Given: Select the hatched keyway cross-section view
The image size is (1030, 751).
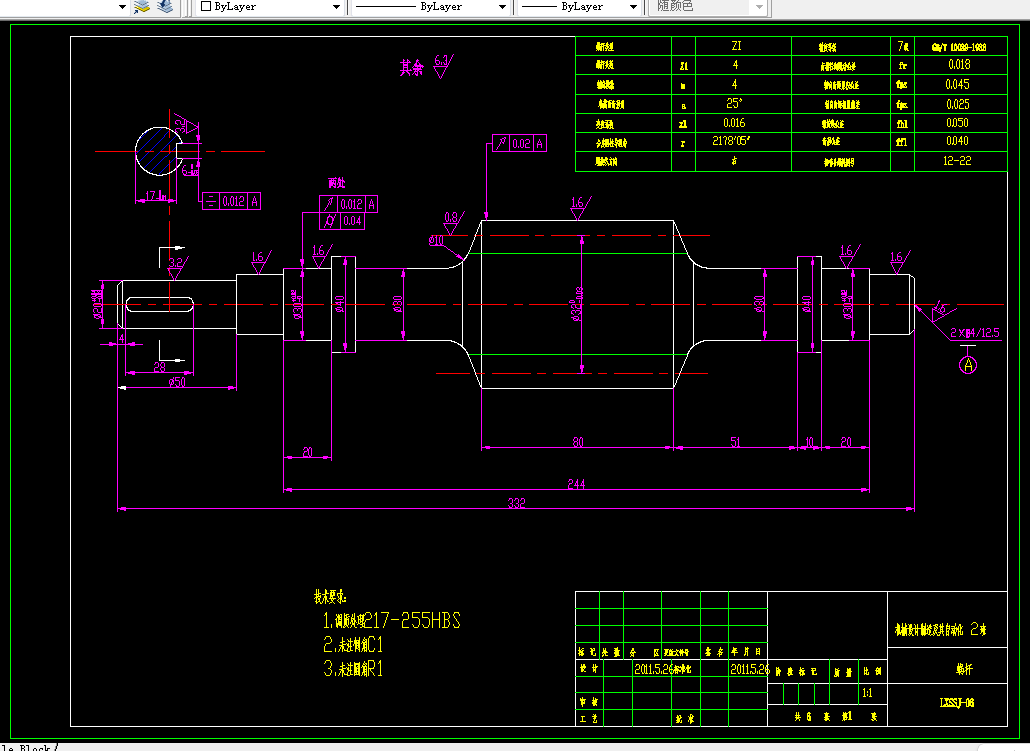Looking at the screenshot, I should [x=158, y=152].
